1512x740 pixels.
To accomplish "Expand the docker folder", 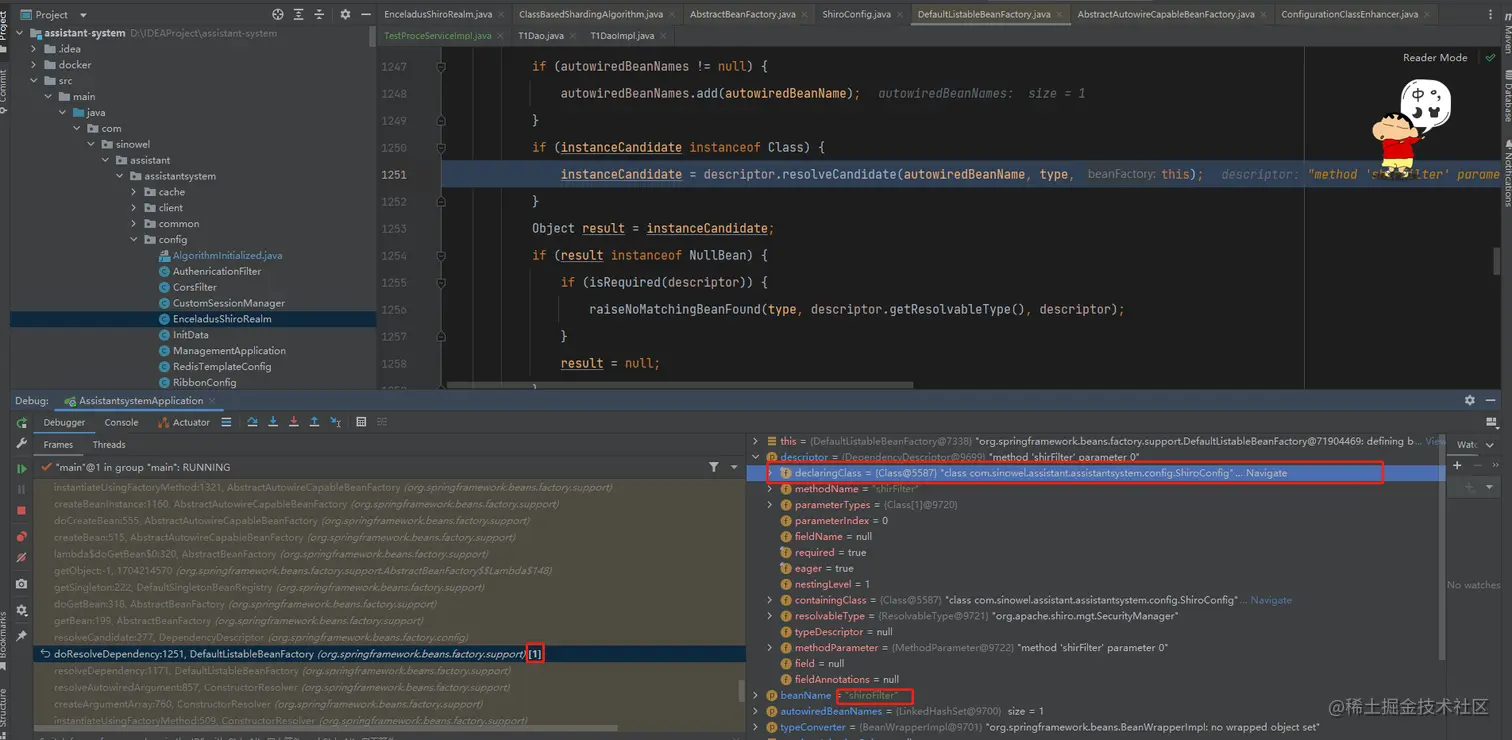I will (x=34, y=65).
